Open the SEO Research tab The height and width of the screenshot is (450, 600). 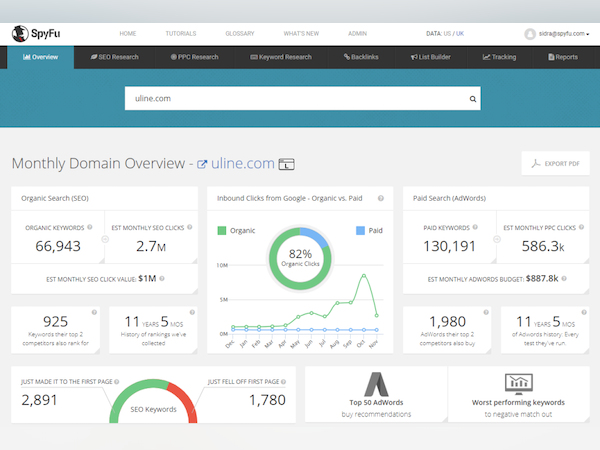114,57
